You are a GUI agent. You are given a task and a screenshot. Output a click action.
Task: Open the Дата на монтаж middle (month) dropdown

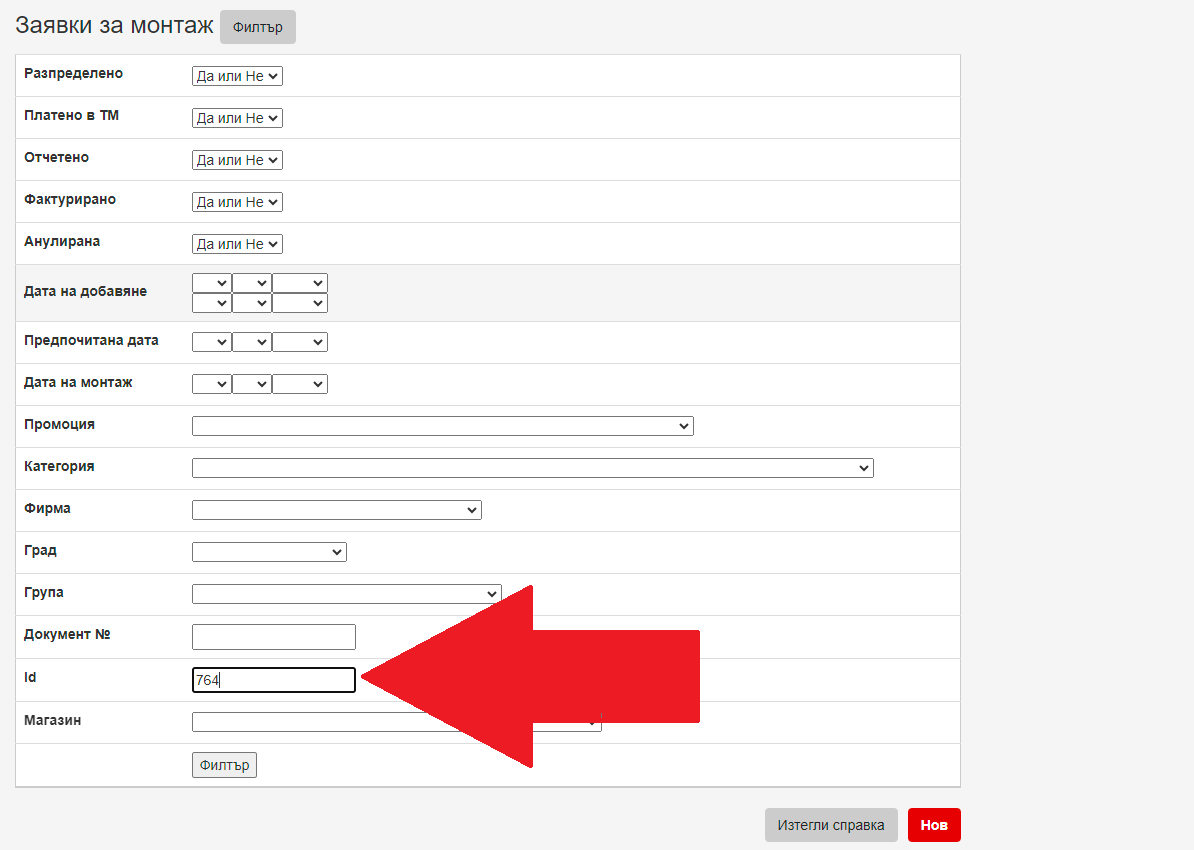252,384
